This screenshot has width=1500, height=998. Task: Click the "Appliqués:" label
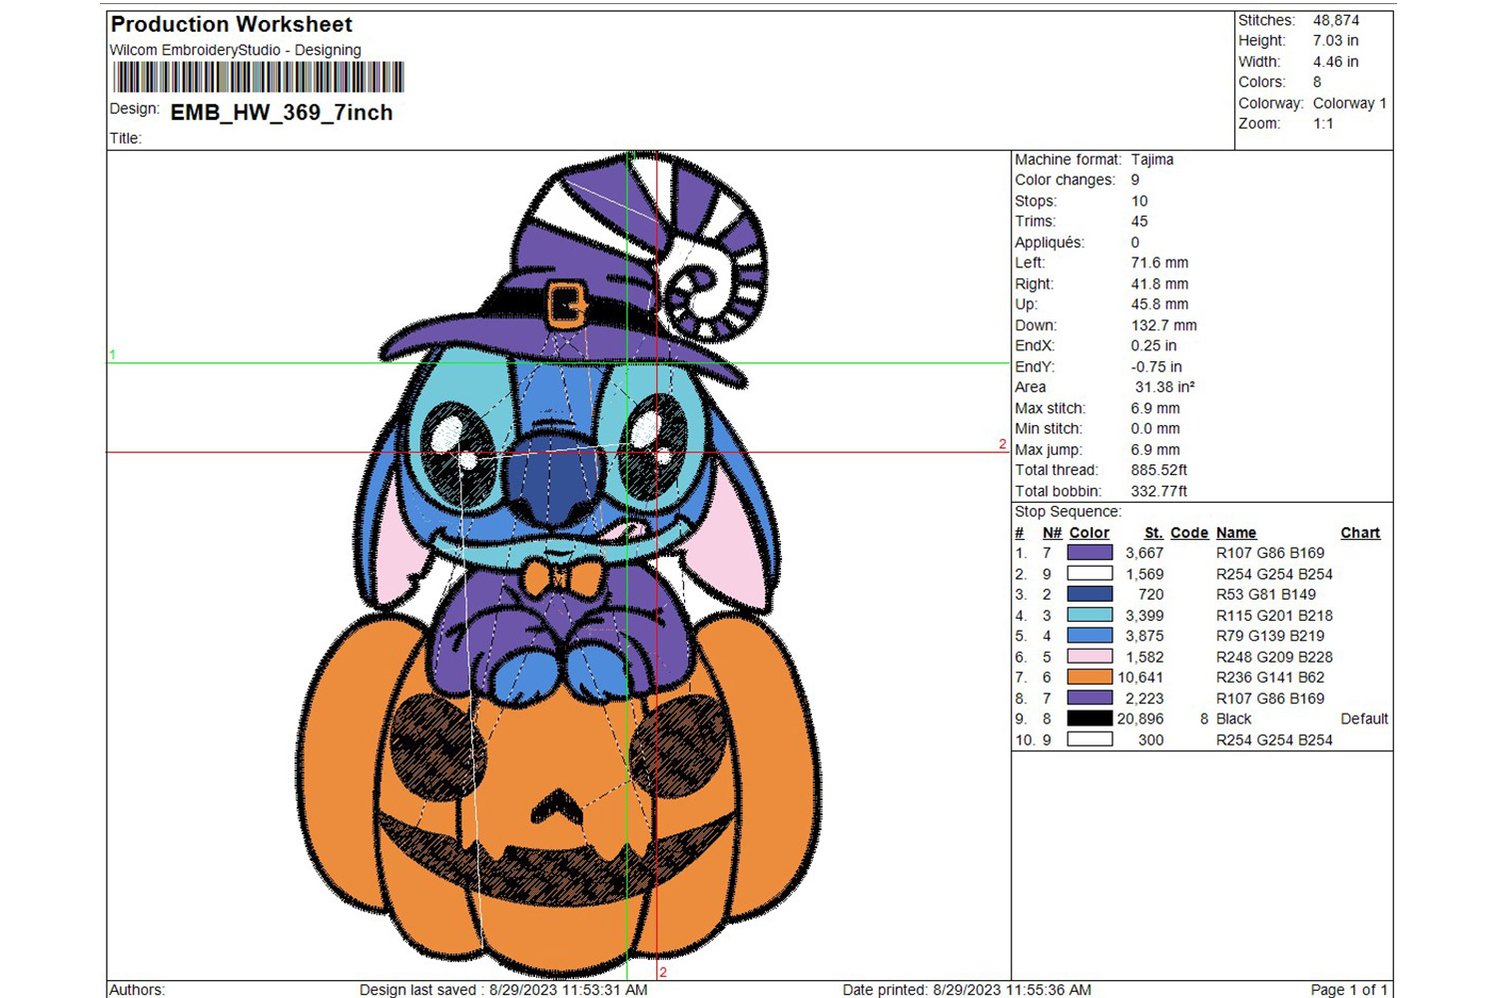pos(1050,242)
